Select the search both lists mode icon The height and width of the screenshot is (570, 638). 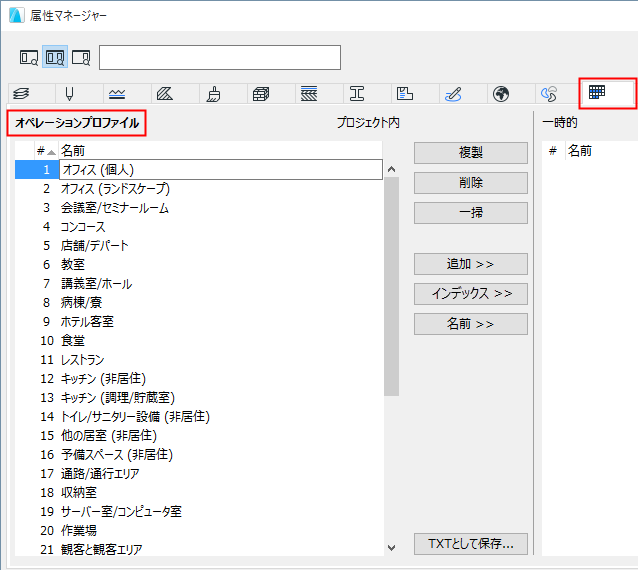pos(55,57)
